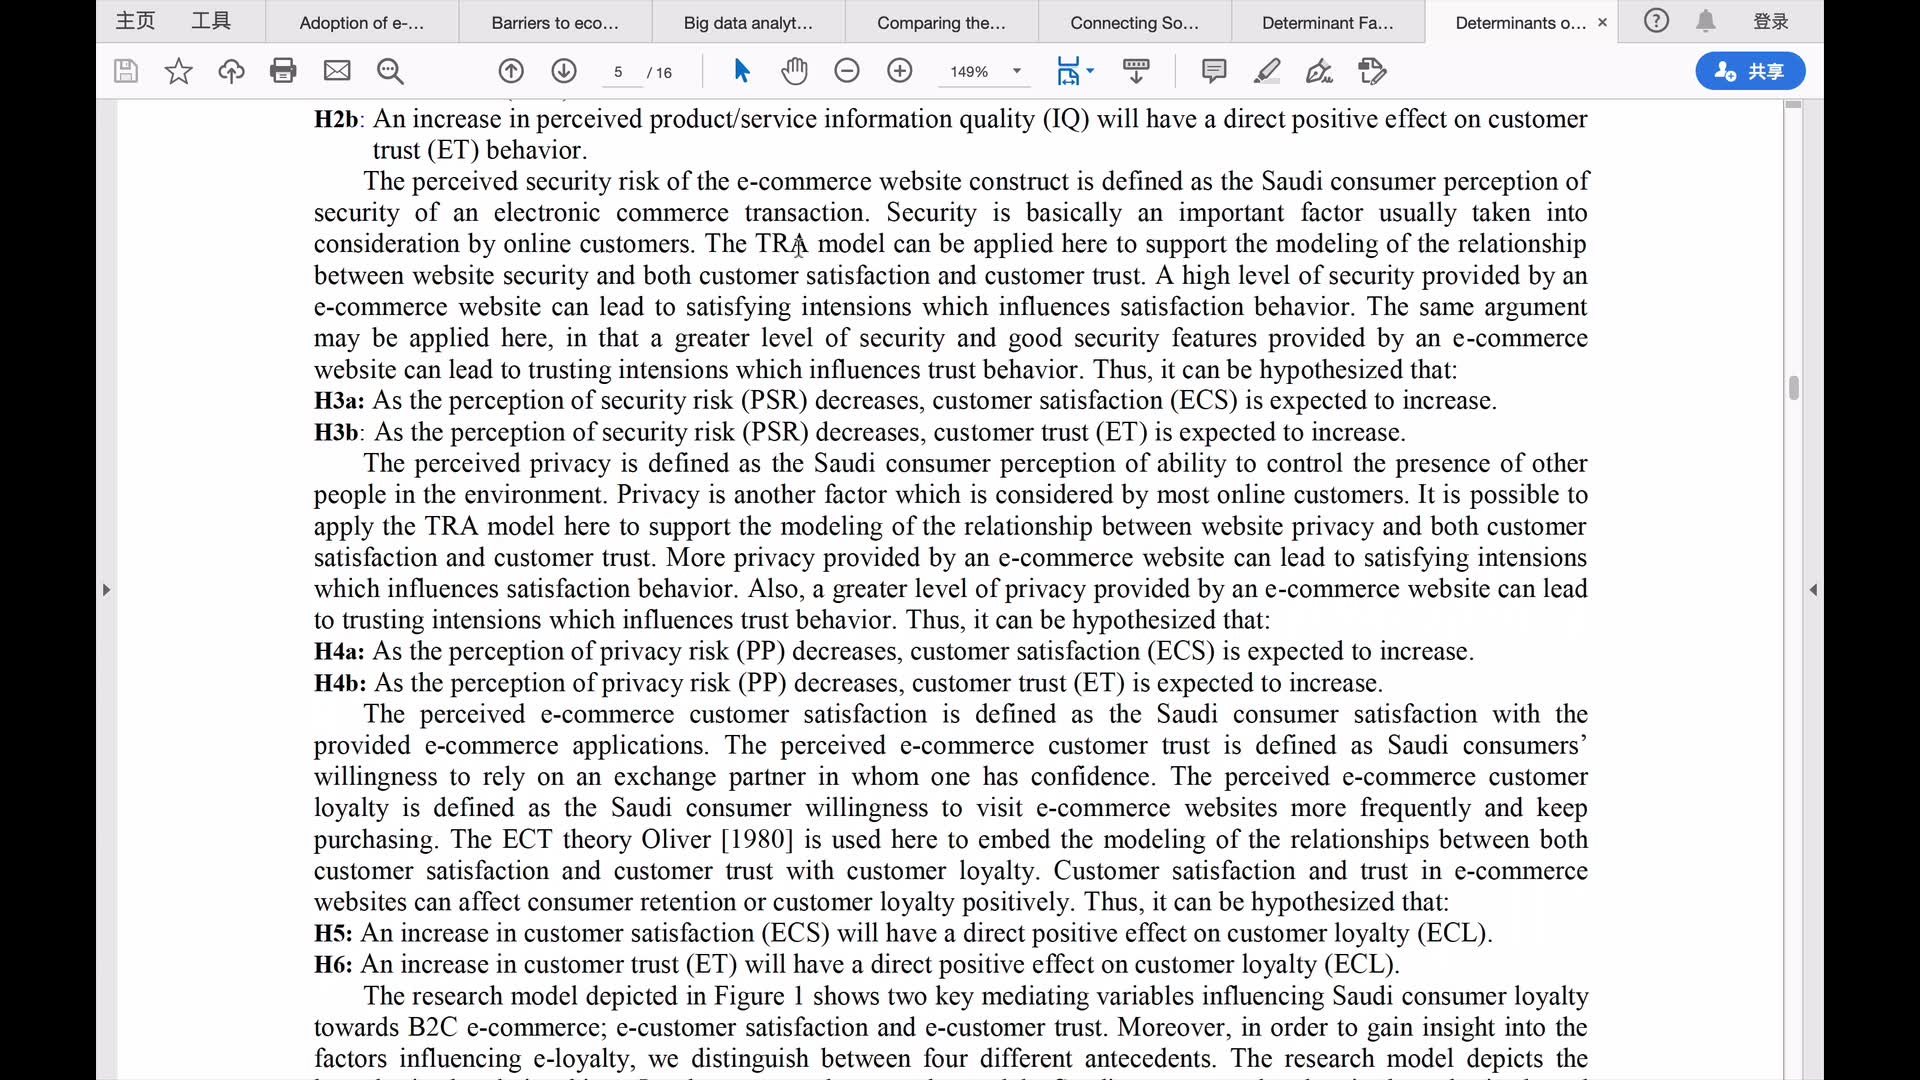Click the page number field showing 5
Image resolution: width=1920 pixels, height=1080 pixels.
(x=620, y=72)
